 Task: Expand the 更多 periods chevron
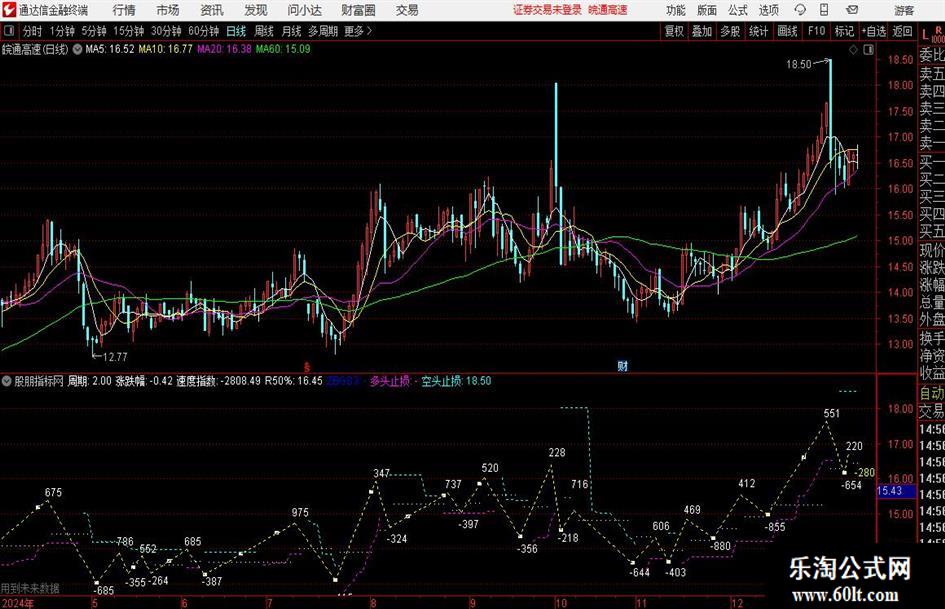359,31
